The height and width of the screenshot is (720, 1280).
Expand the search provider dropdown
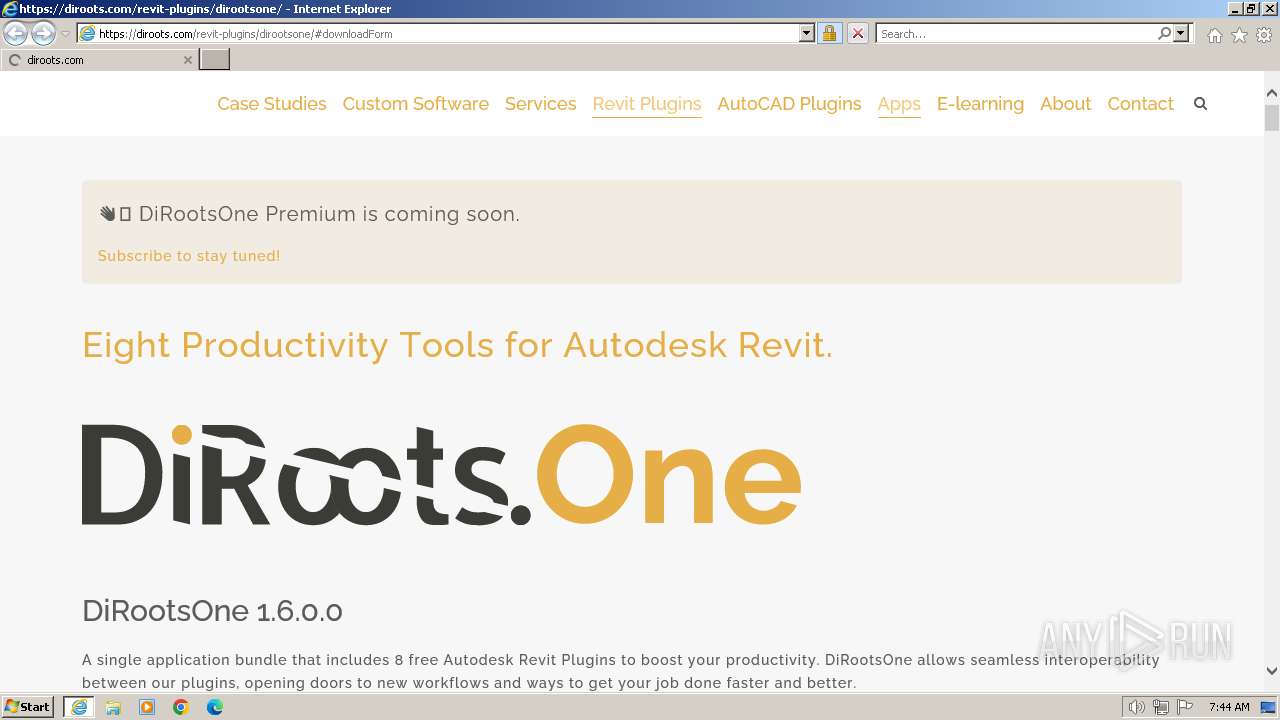[x=1181, y=33]
